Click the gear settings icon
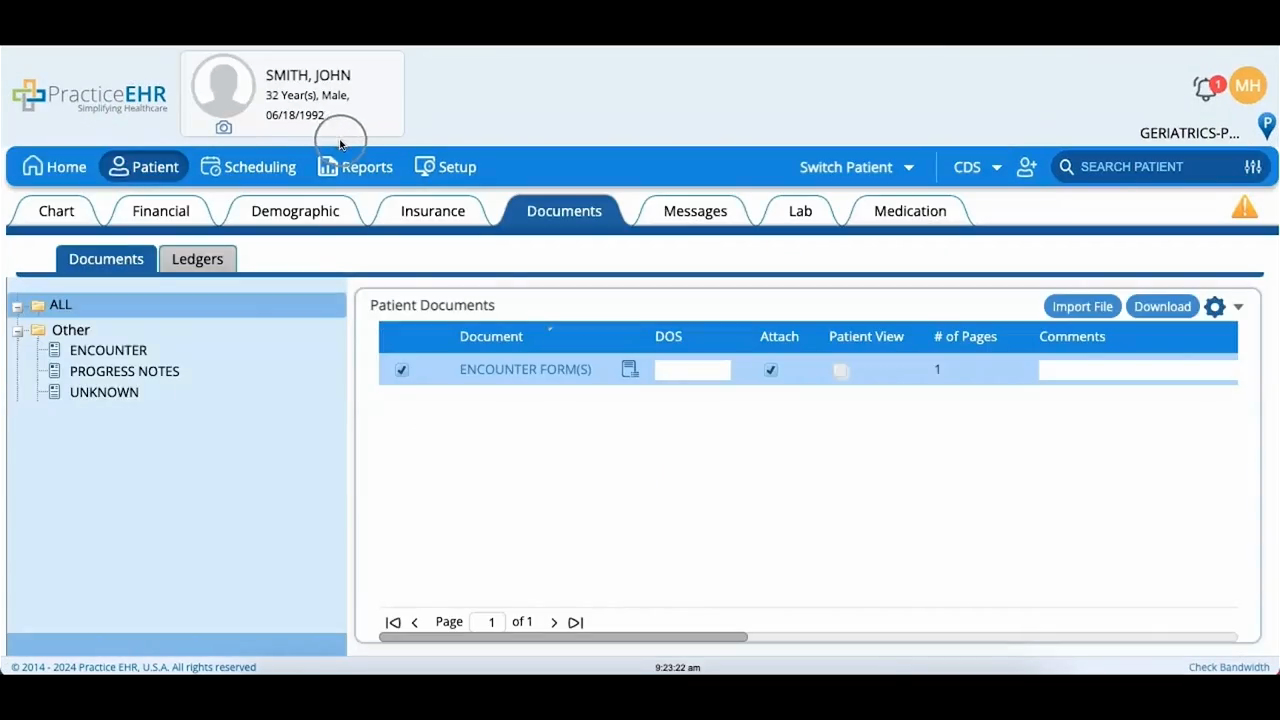 [x=1215, y=307]
